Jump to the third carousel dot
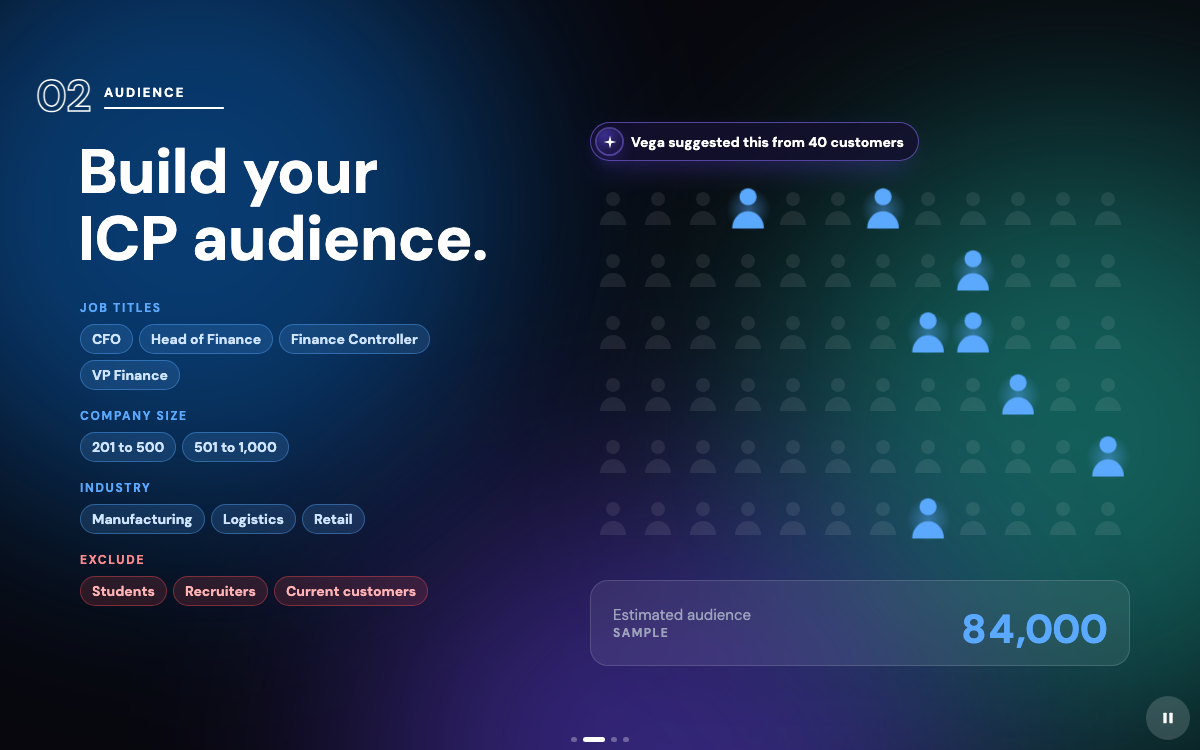The height and width of the screenshot is (750, 1200). (x=614, y=740)
